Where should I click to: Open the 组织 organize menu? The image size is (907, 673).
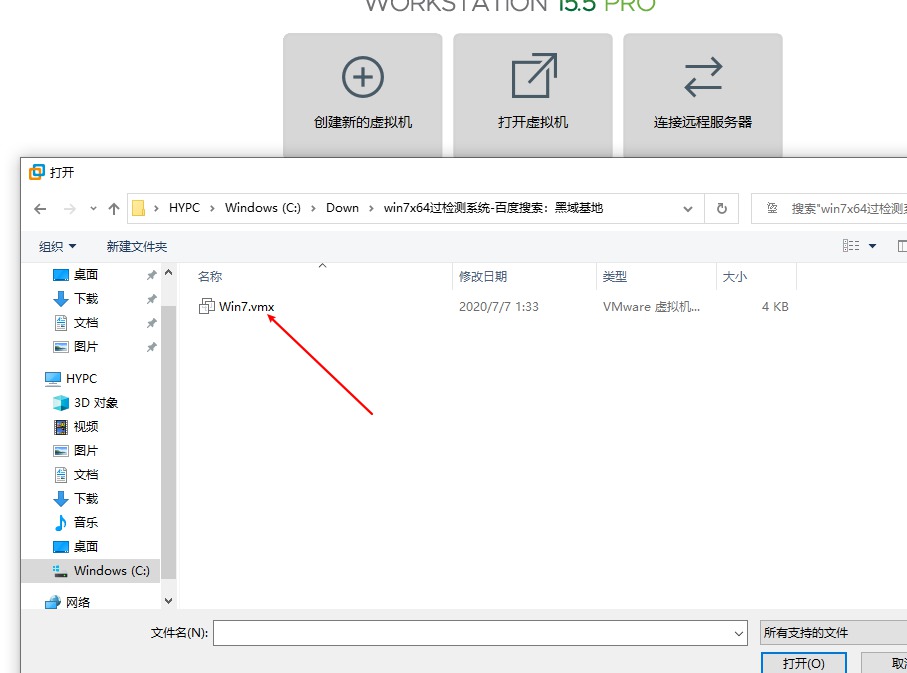57,247
